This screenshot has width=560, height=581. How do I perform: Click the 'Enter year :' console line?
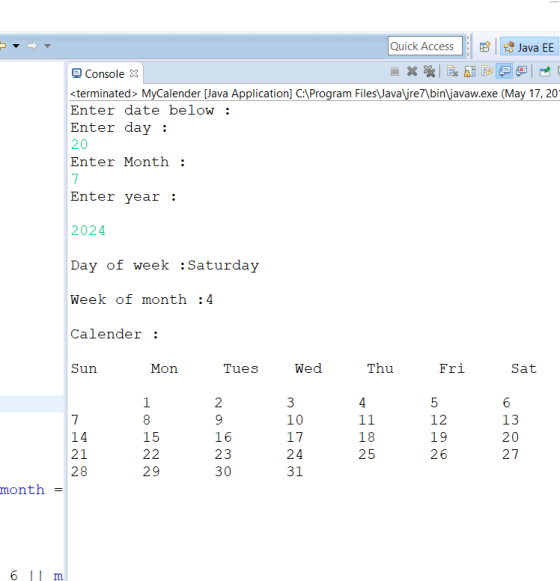coord(123,197)
